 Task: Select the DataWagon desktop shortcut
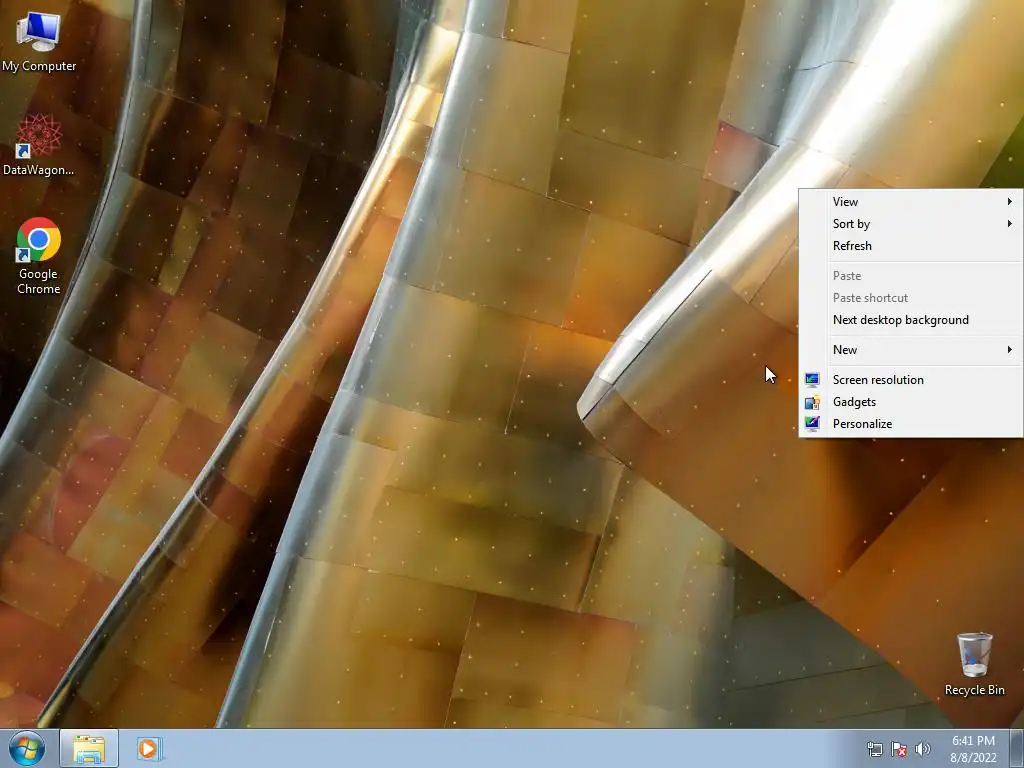click(39, 145)
